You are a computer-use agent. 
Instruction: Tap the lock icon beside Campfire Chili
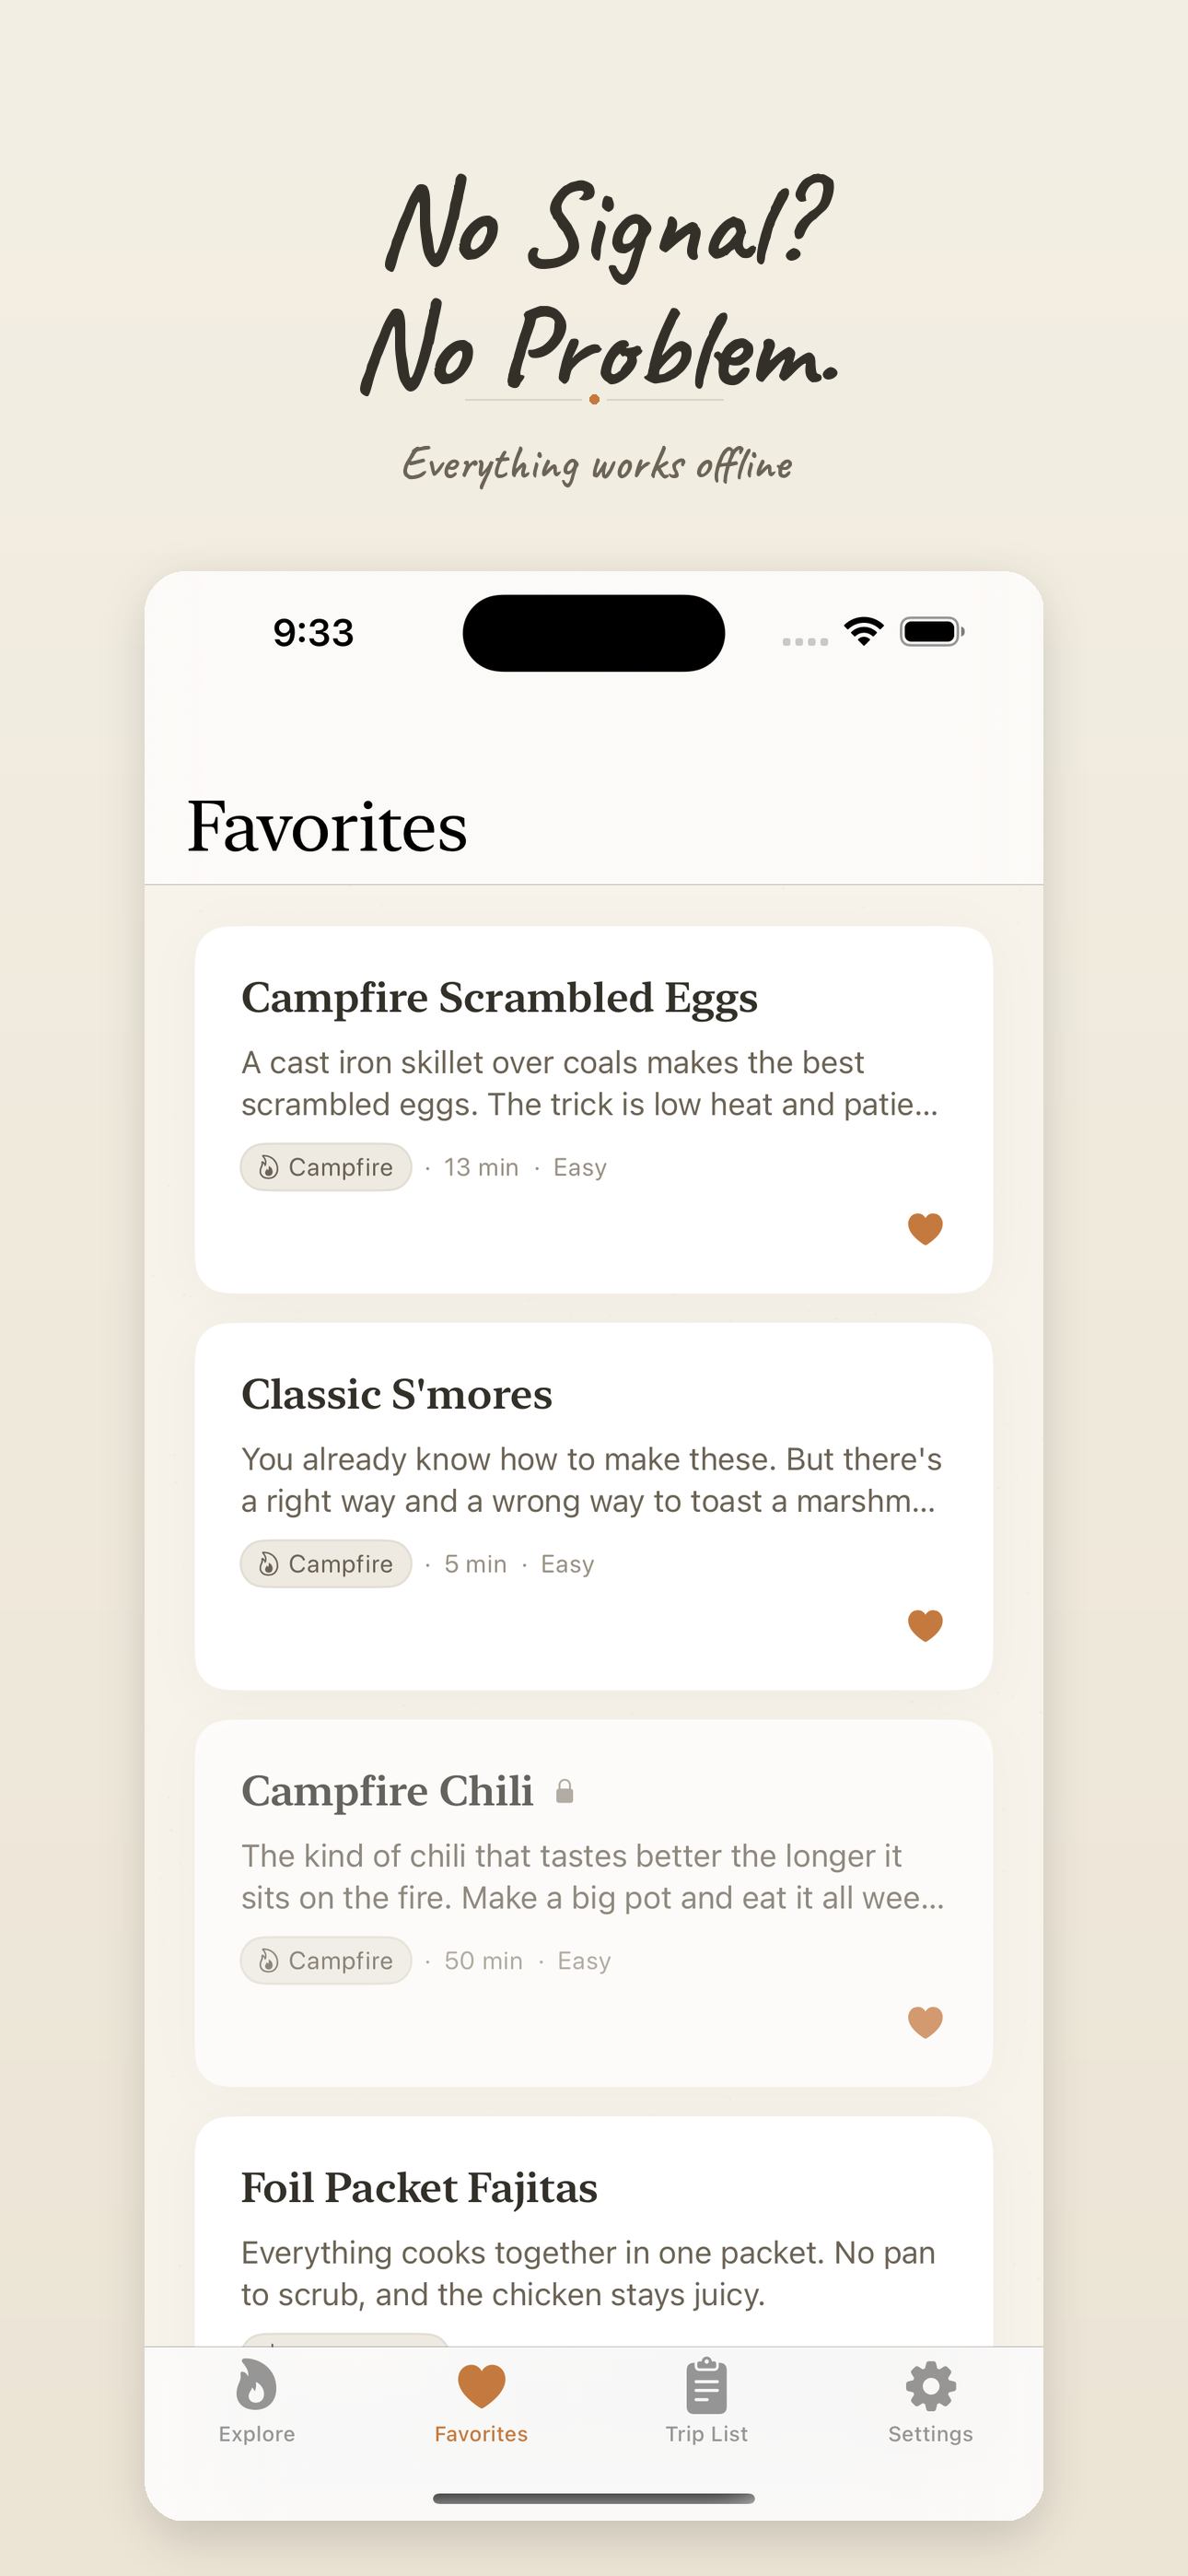[x=565, y=1791]
